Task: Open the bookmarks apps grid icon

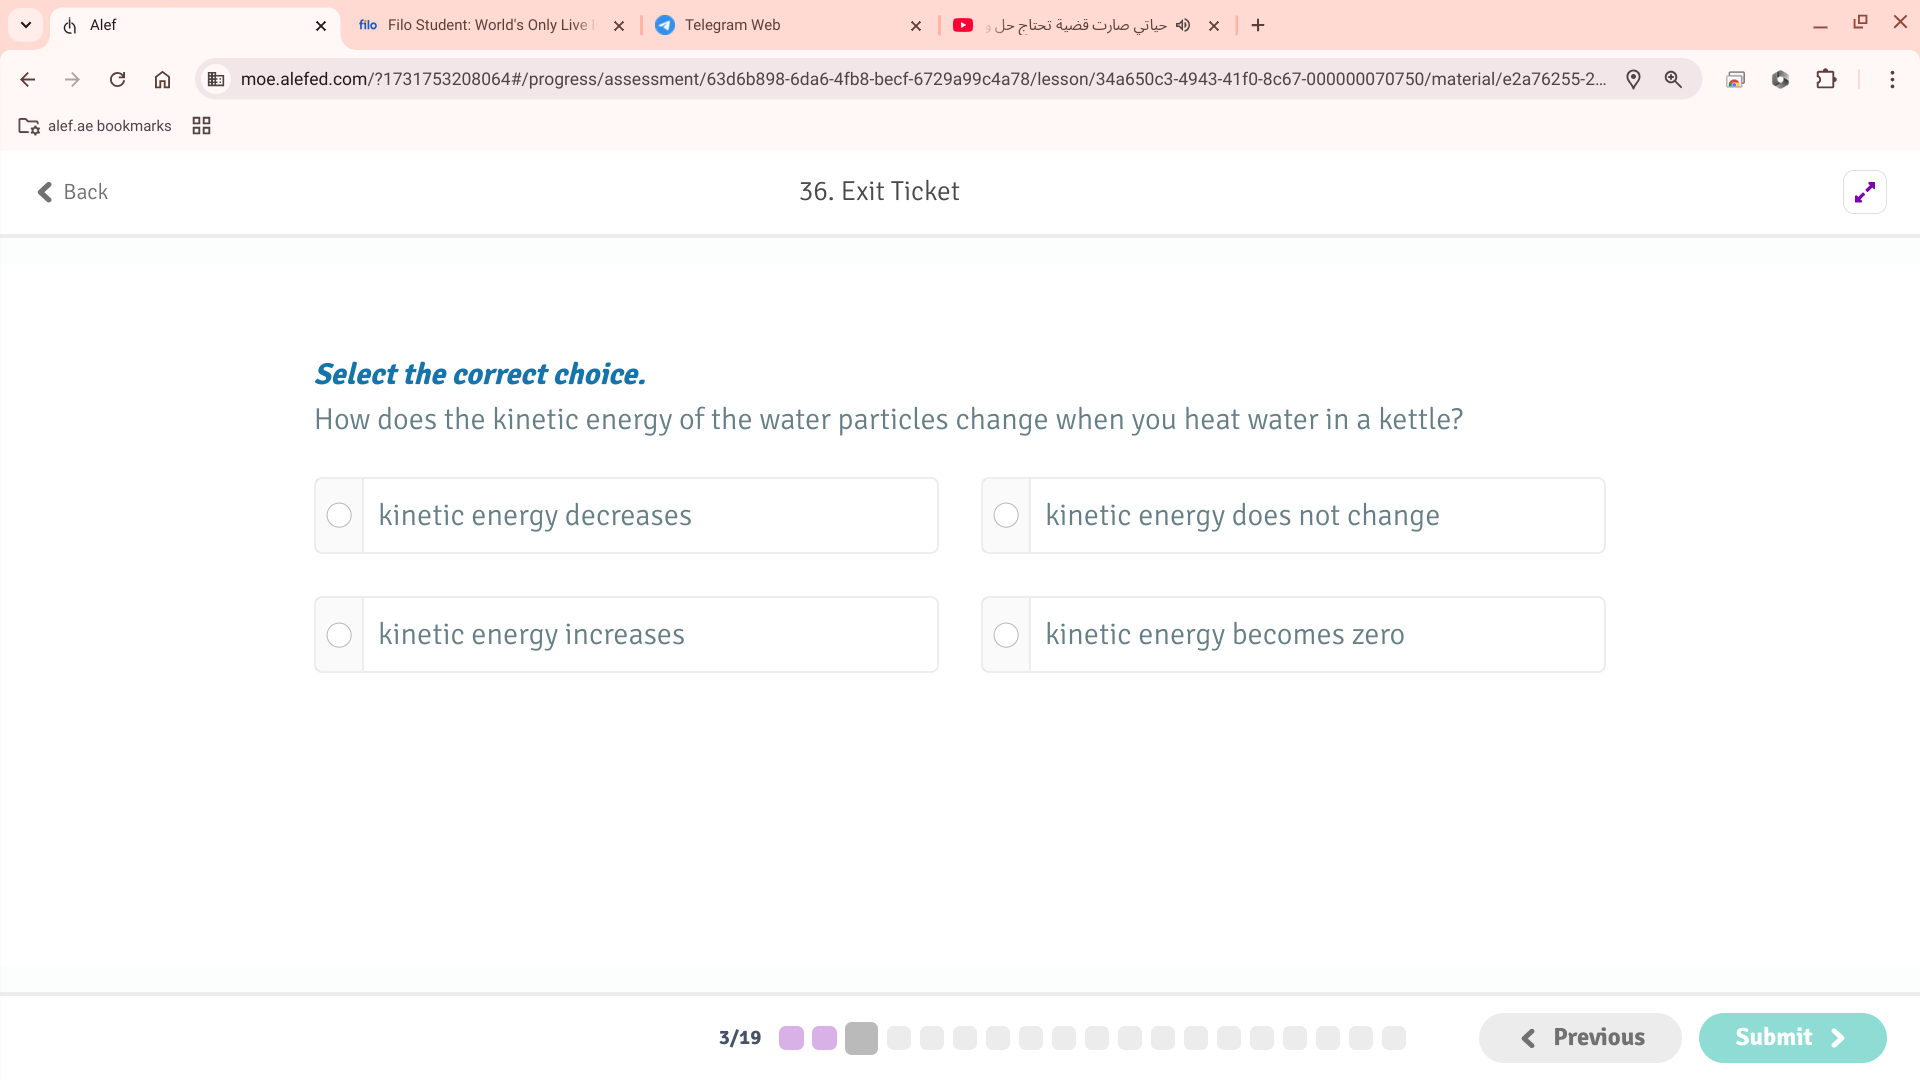Action: pyautogui.click(x=201, y=126)
